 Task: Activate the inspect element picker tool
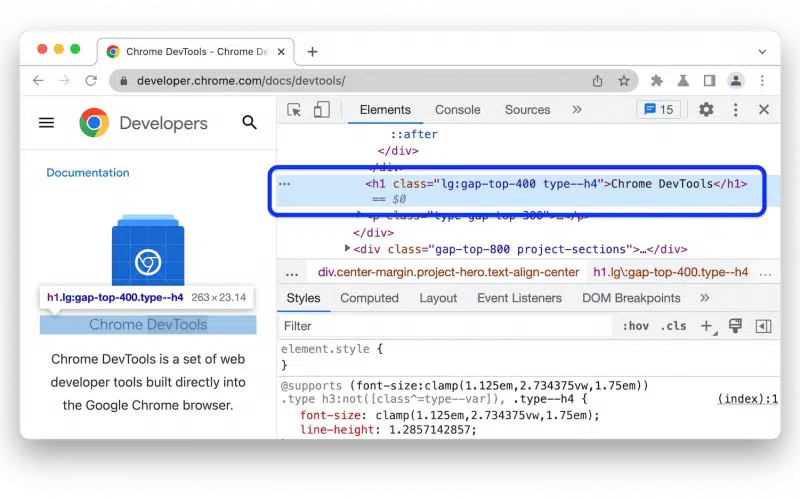pyautogui.click(x=294, y=110)
